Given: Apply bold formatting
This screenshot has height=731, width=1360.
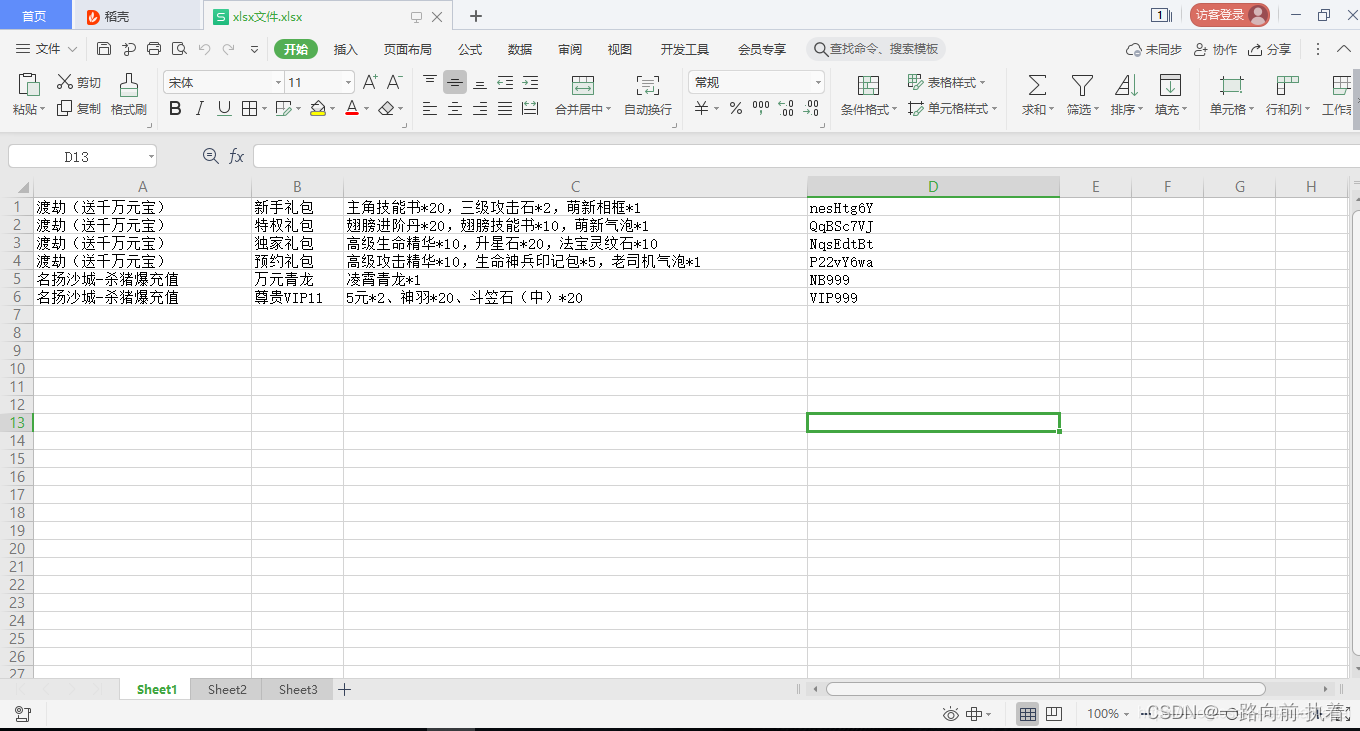Looking at the screenshot, I should tap(175, 108).
